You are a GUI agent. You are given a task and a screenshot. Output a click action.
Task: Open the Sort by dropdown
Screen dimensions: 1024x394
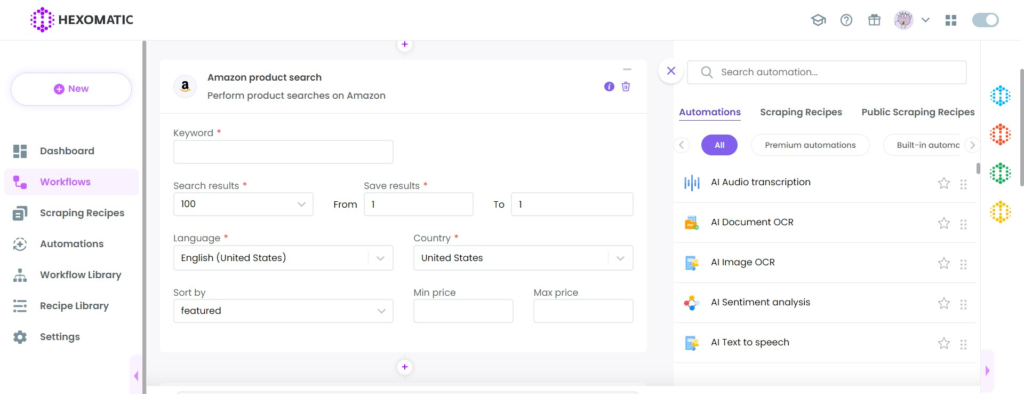(x=283, y=311)
